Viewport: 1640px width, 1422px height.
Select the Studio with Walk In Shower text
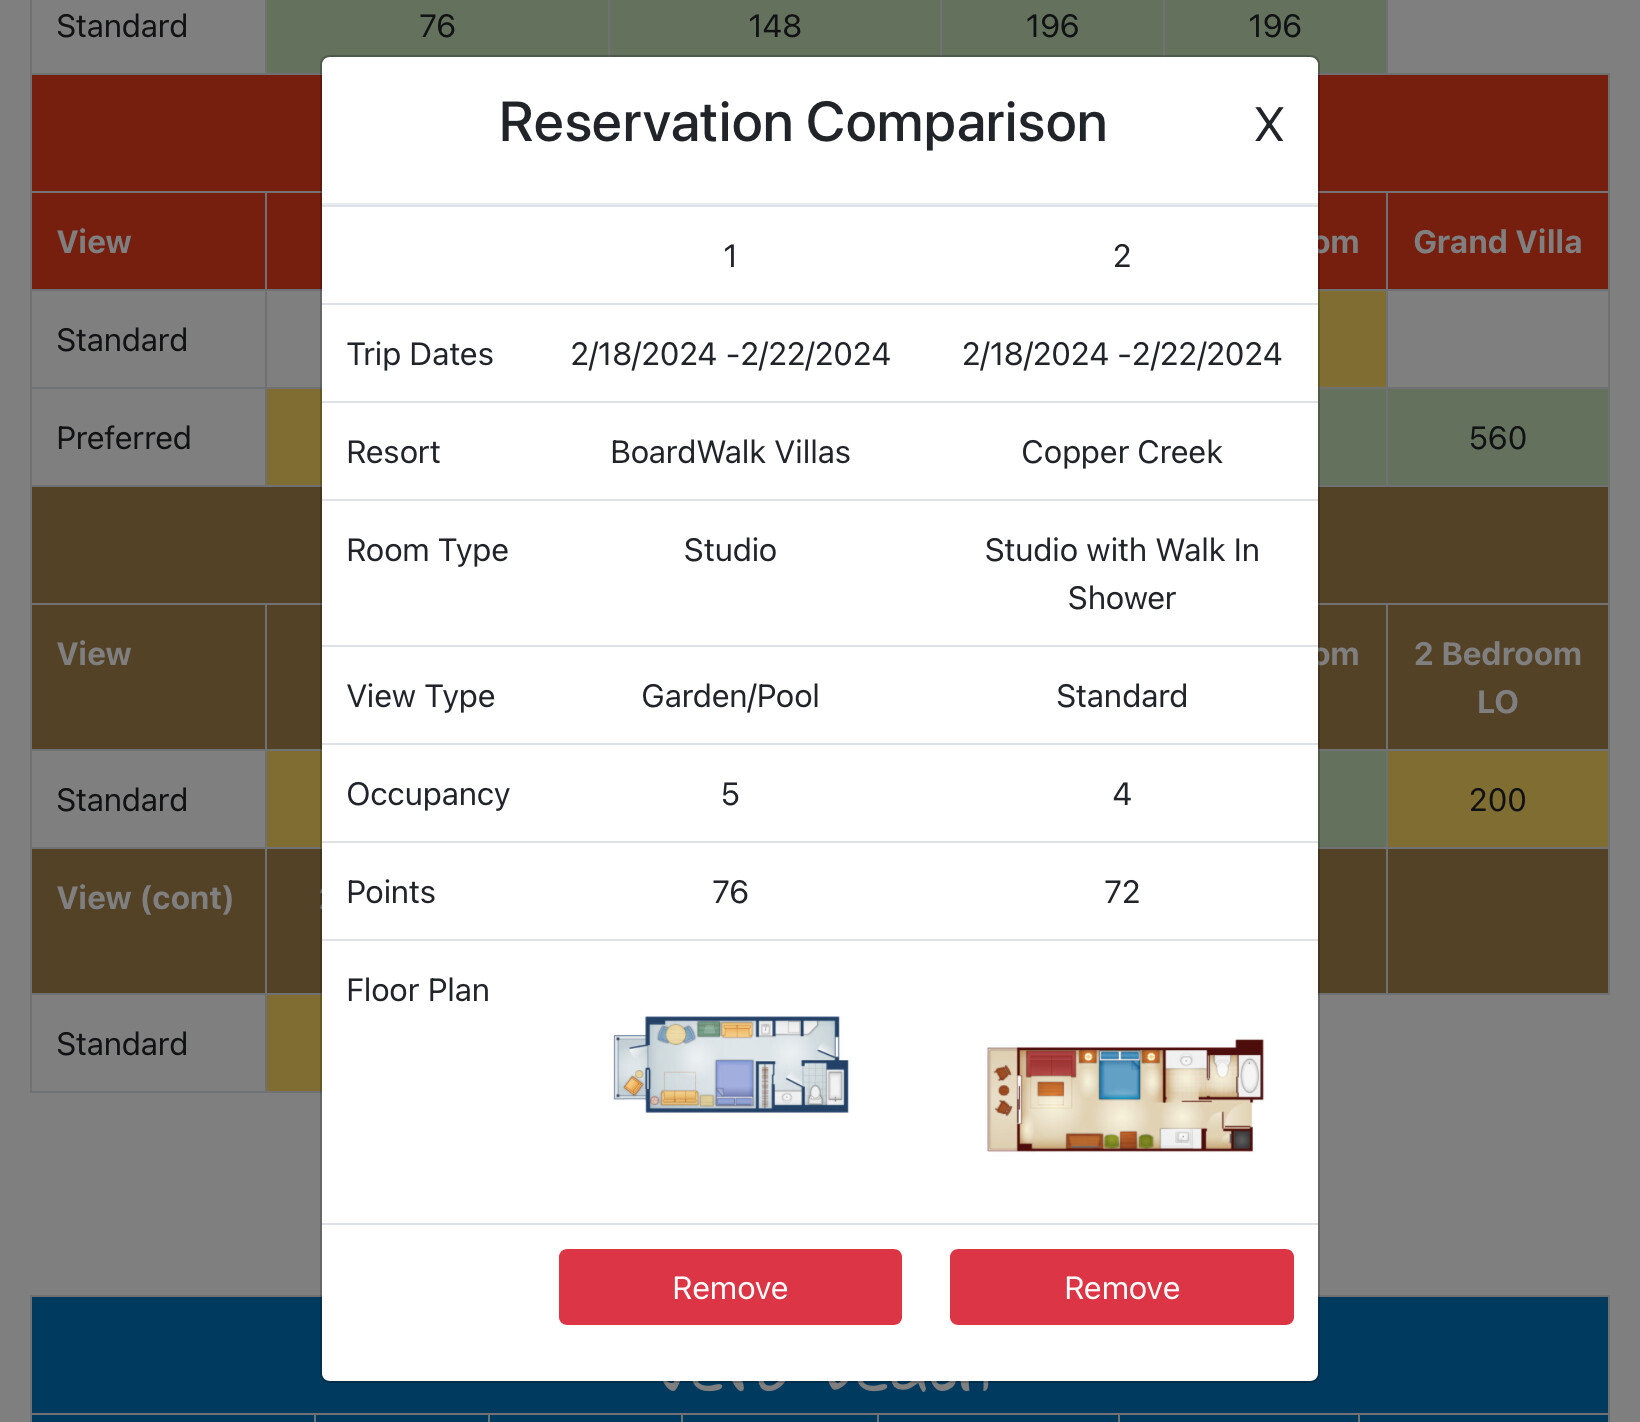tap(1121, 574)
